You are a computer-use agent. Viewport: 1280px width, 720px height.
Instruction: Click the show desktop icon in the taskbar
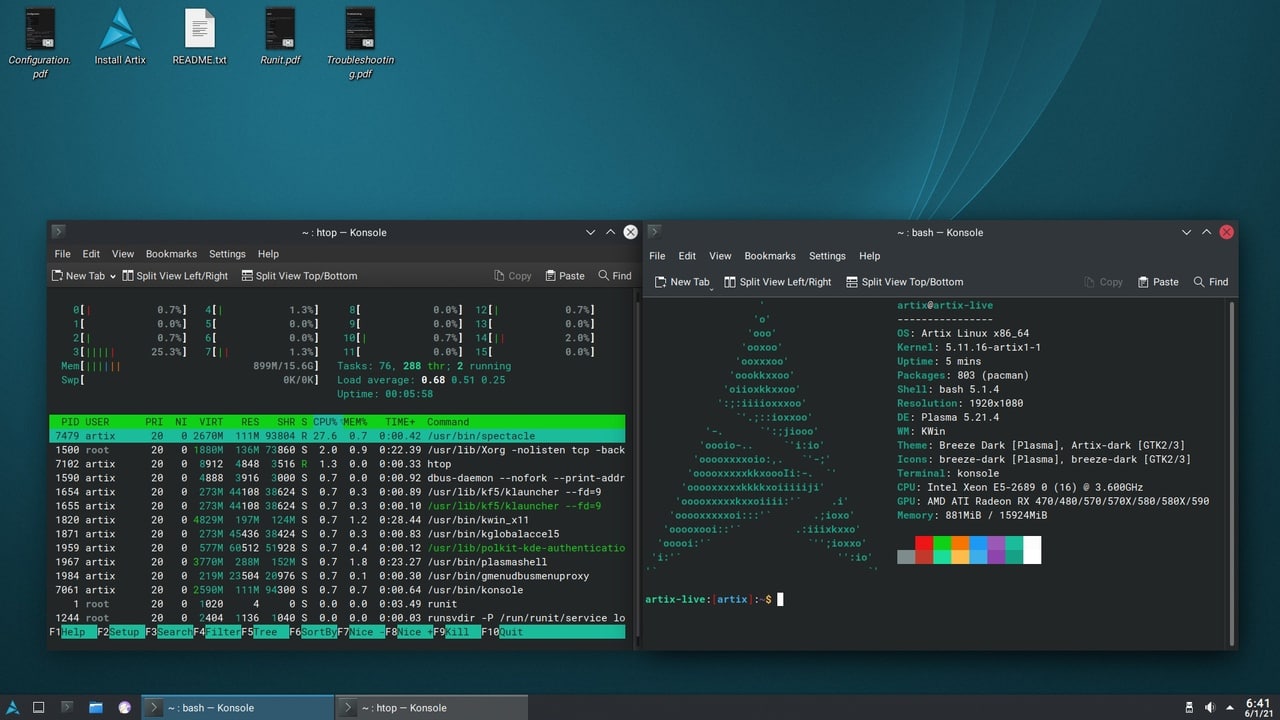point(39,707)
